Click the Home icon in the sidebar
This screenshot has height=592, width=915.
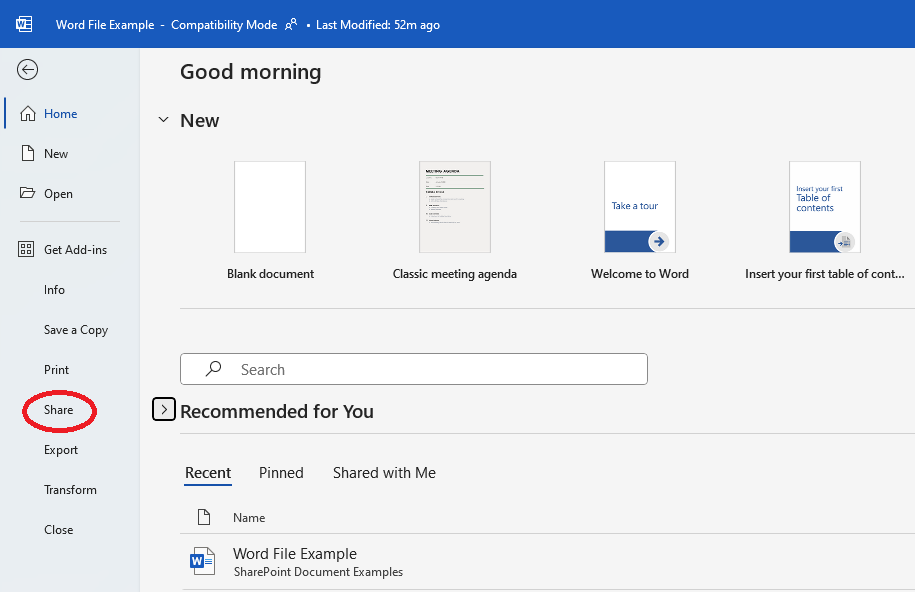click(x=28, y=114)
